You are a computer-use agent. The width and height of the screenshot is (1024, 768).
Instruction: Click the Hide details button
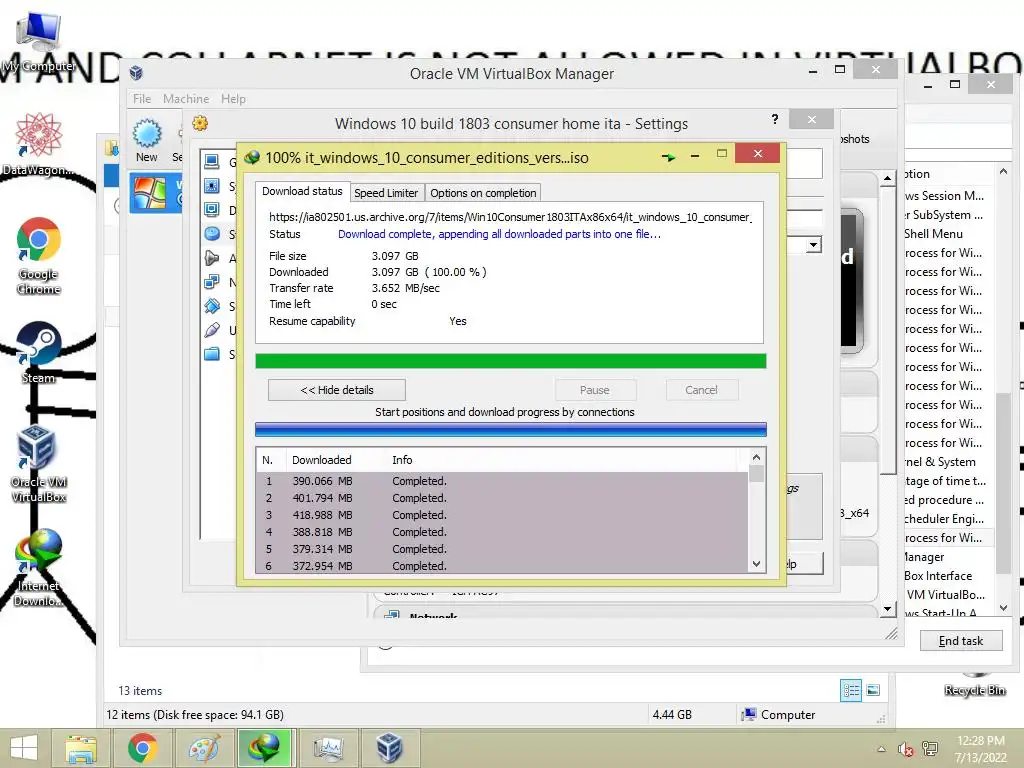(336, 390)
